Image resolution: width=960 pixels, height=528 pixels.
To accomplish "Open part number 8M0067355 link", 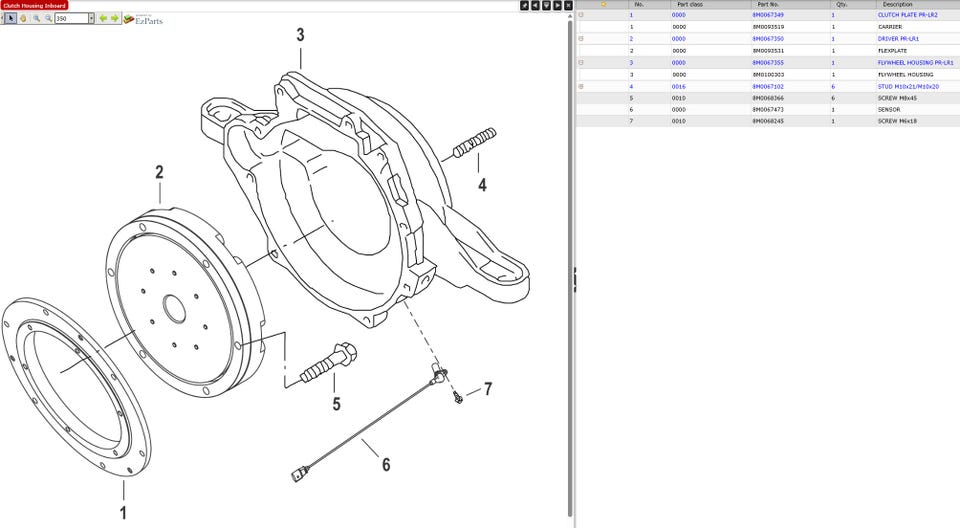I will coord(768,62).
